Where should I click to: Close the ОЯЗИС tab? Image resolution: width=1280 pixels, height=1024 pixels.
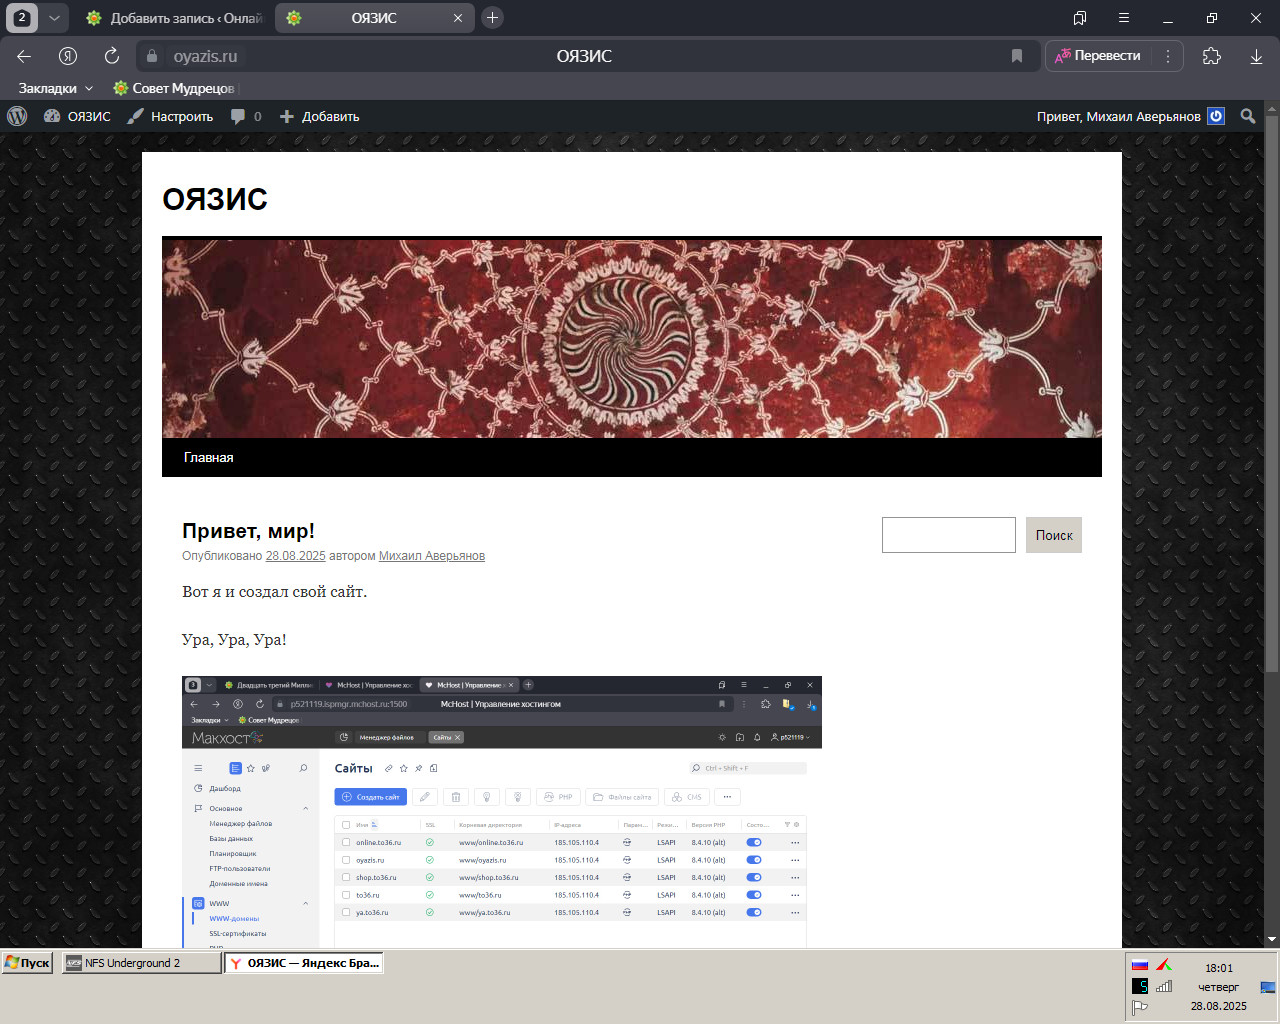[458, 18]
